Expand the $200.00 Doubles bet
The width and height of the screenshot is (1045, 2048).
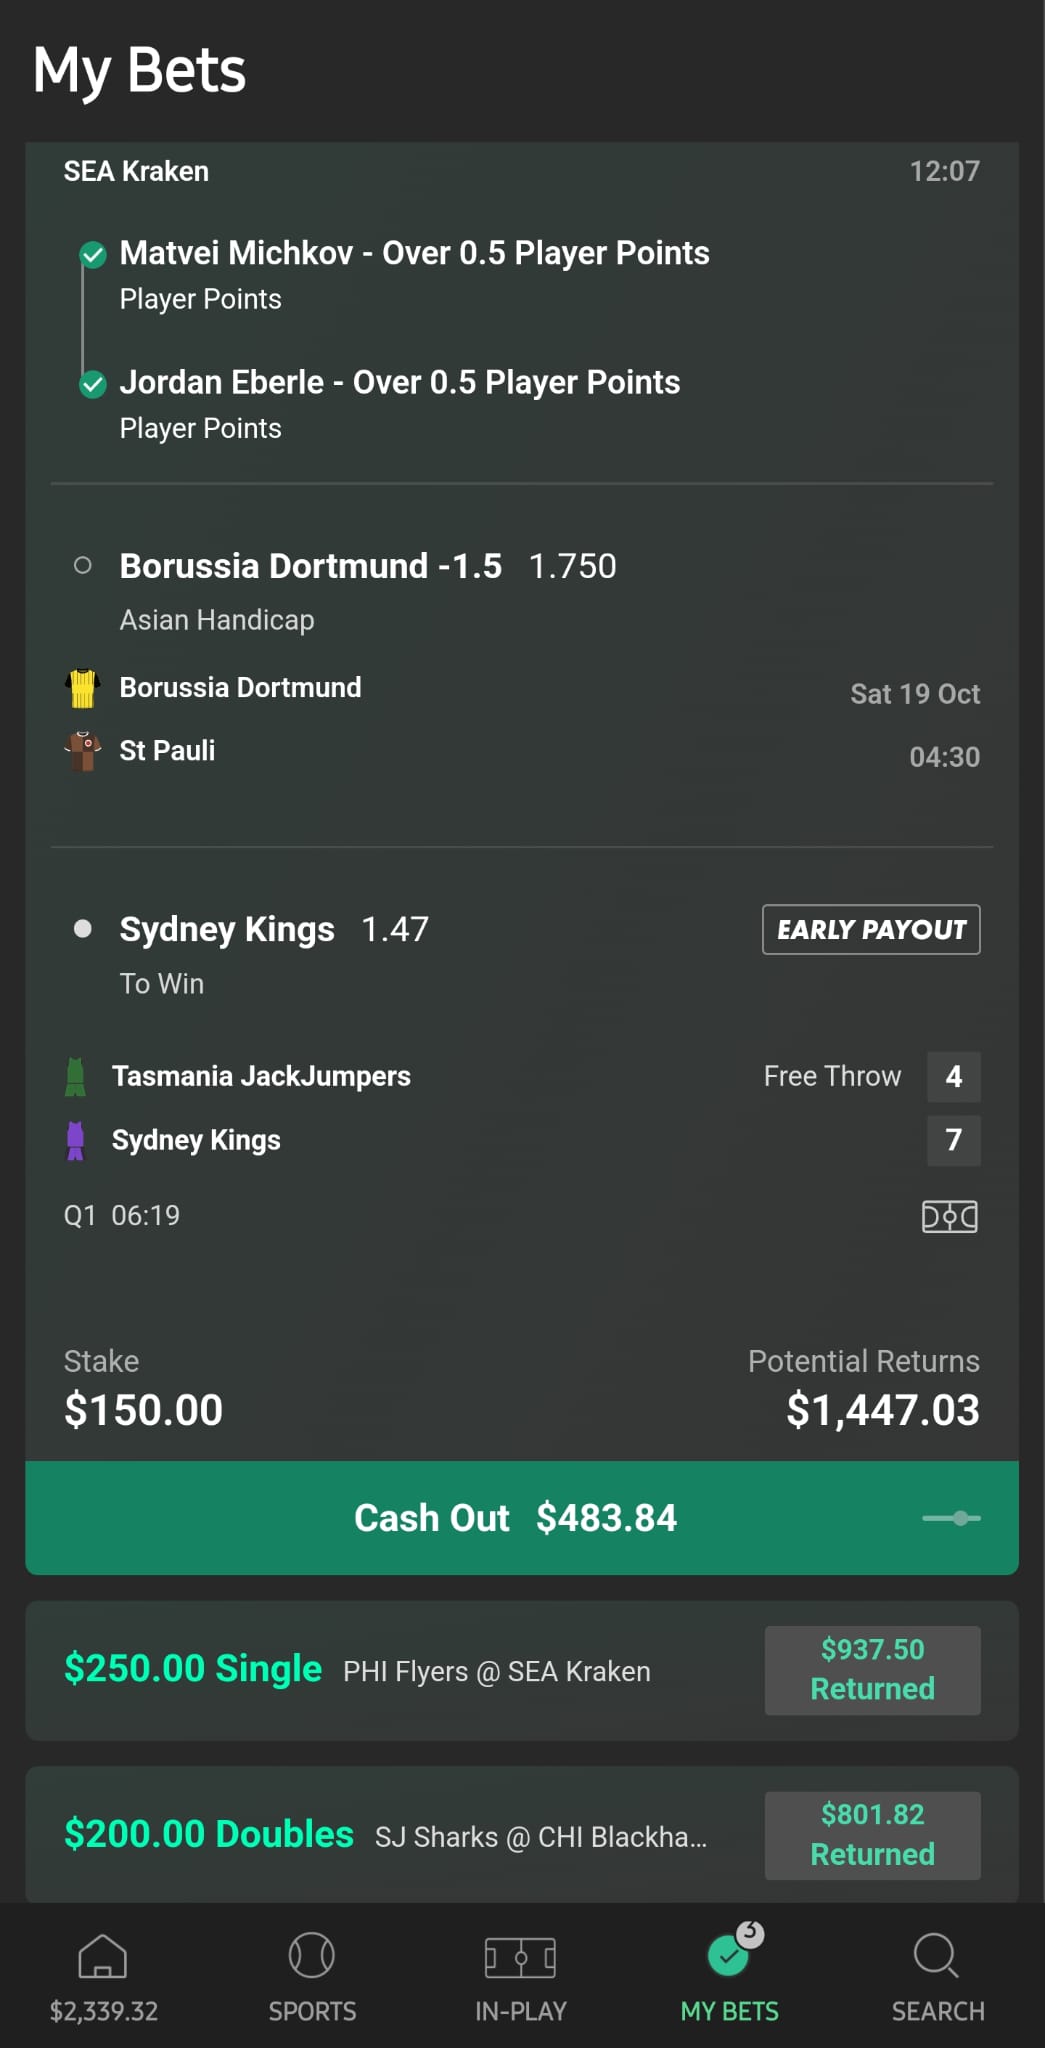(520, 1835)
